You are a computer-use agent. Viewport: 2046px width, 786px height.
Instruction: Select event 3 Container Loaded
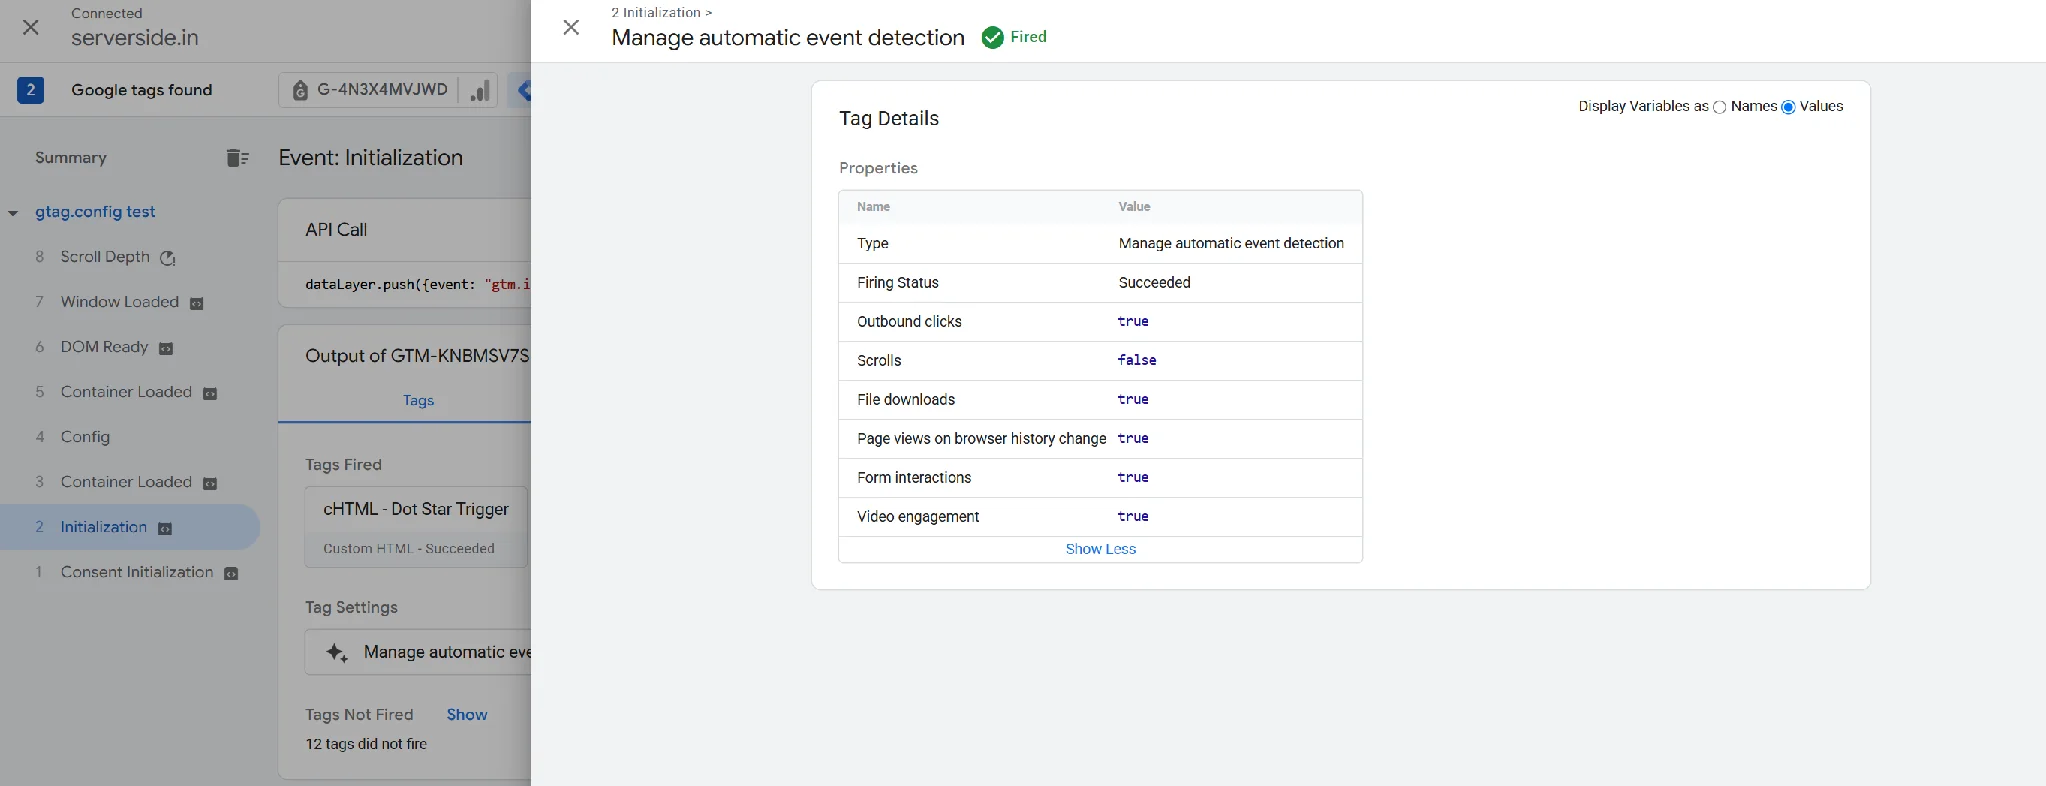tap(126, 482)
